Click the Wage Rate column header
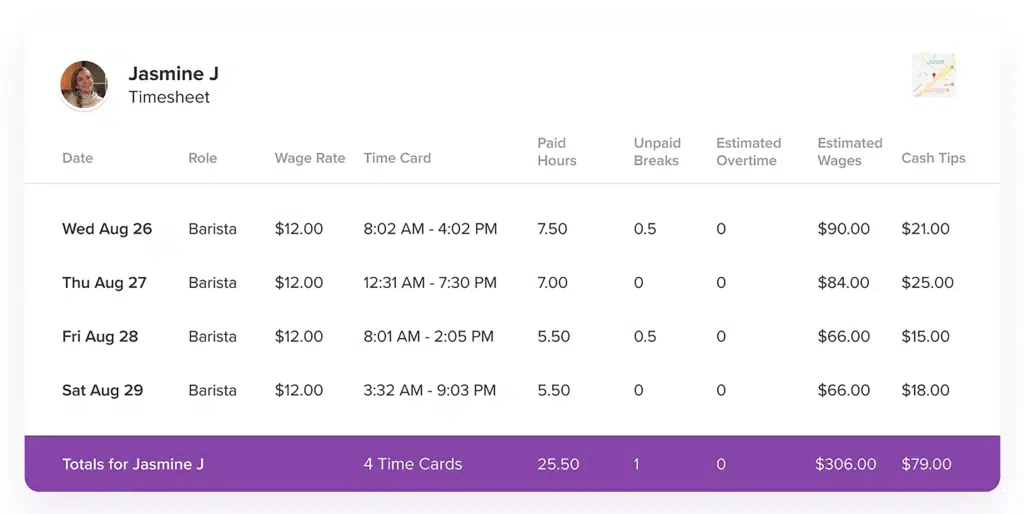This screenshot has width=1024, height=514. point(310,158)
